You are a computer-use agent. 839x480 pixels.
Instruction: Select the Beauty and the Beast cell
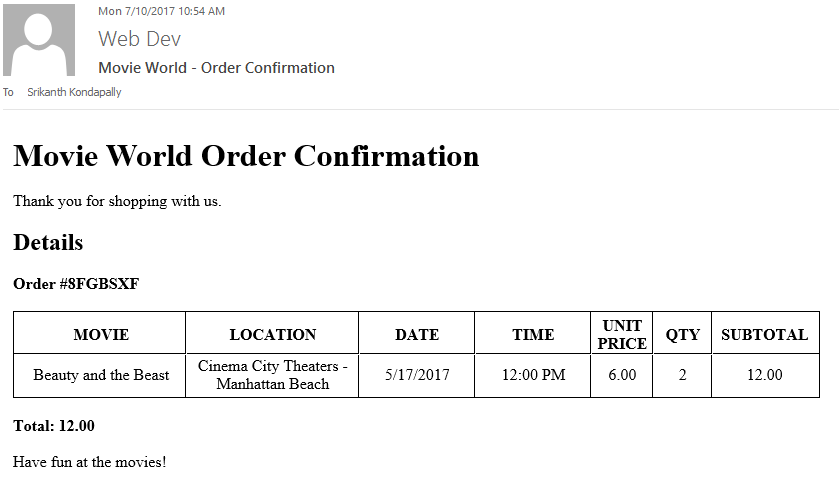click(100, 375)
